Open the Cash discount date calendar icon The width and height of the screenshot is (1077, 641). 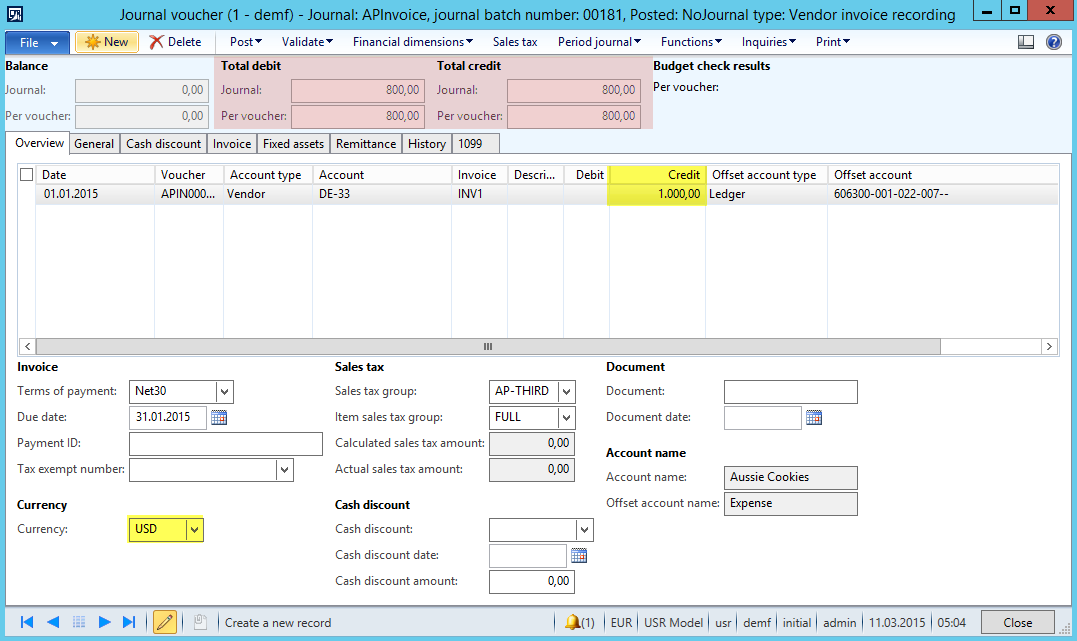[579, 556]
